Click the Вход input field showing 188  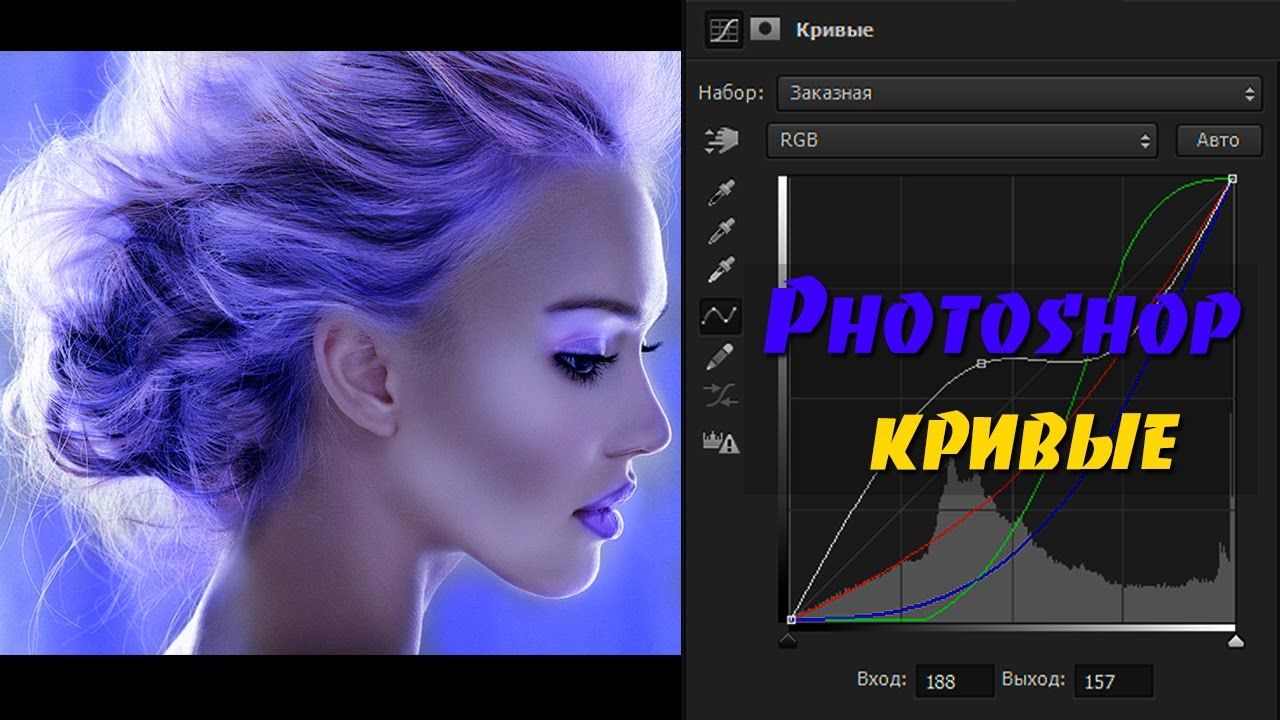953,681
